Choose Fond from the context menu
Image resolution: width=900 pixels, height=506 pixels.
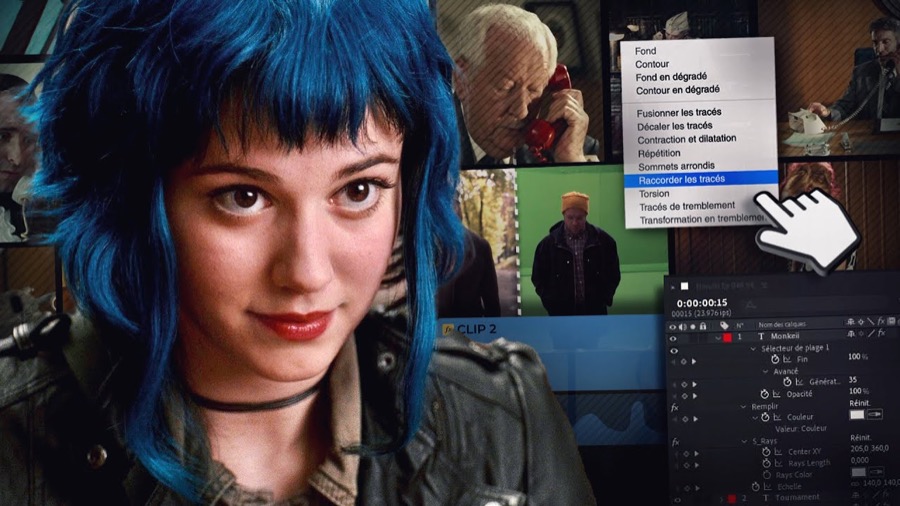(x=645, y=51)
